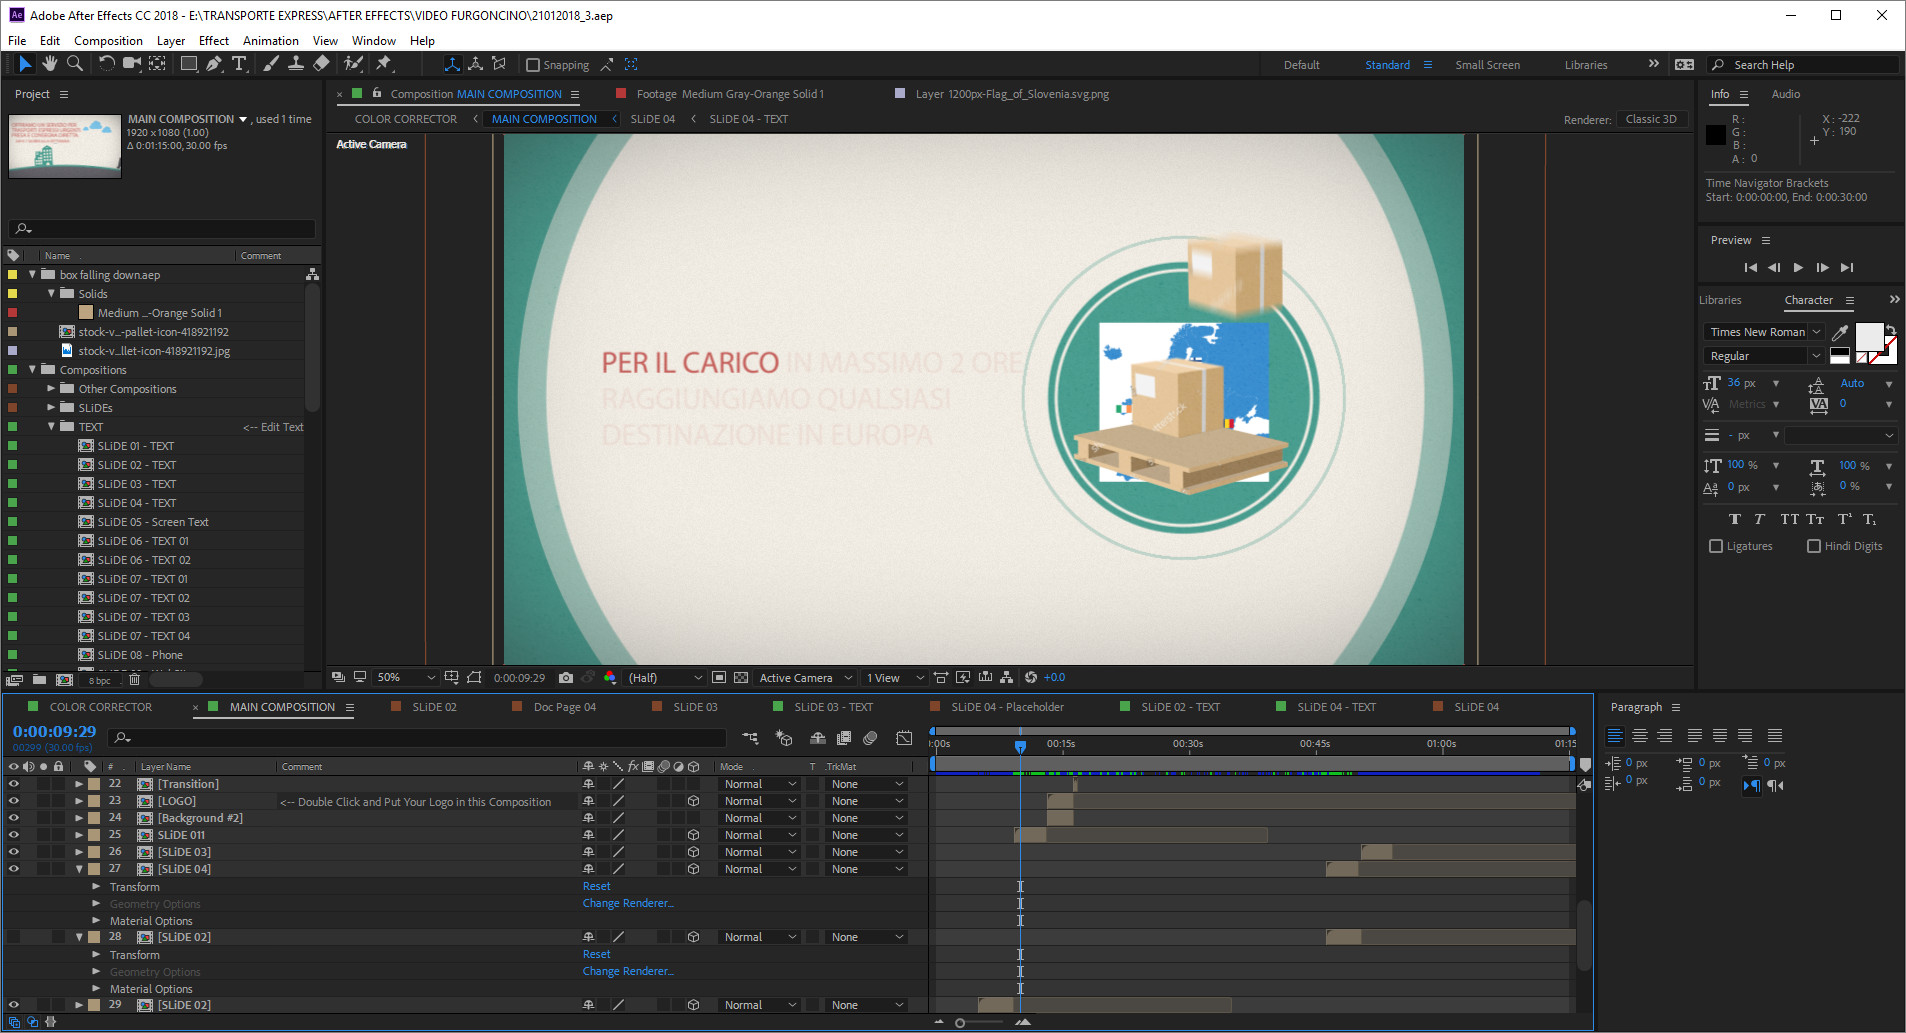1906x1033 pixels.
Task: Select the Clone Stamp tool
Action: pos(296,64)
